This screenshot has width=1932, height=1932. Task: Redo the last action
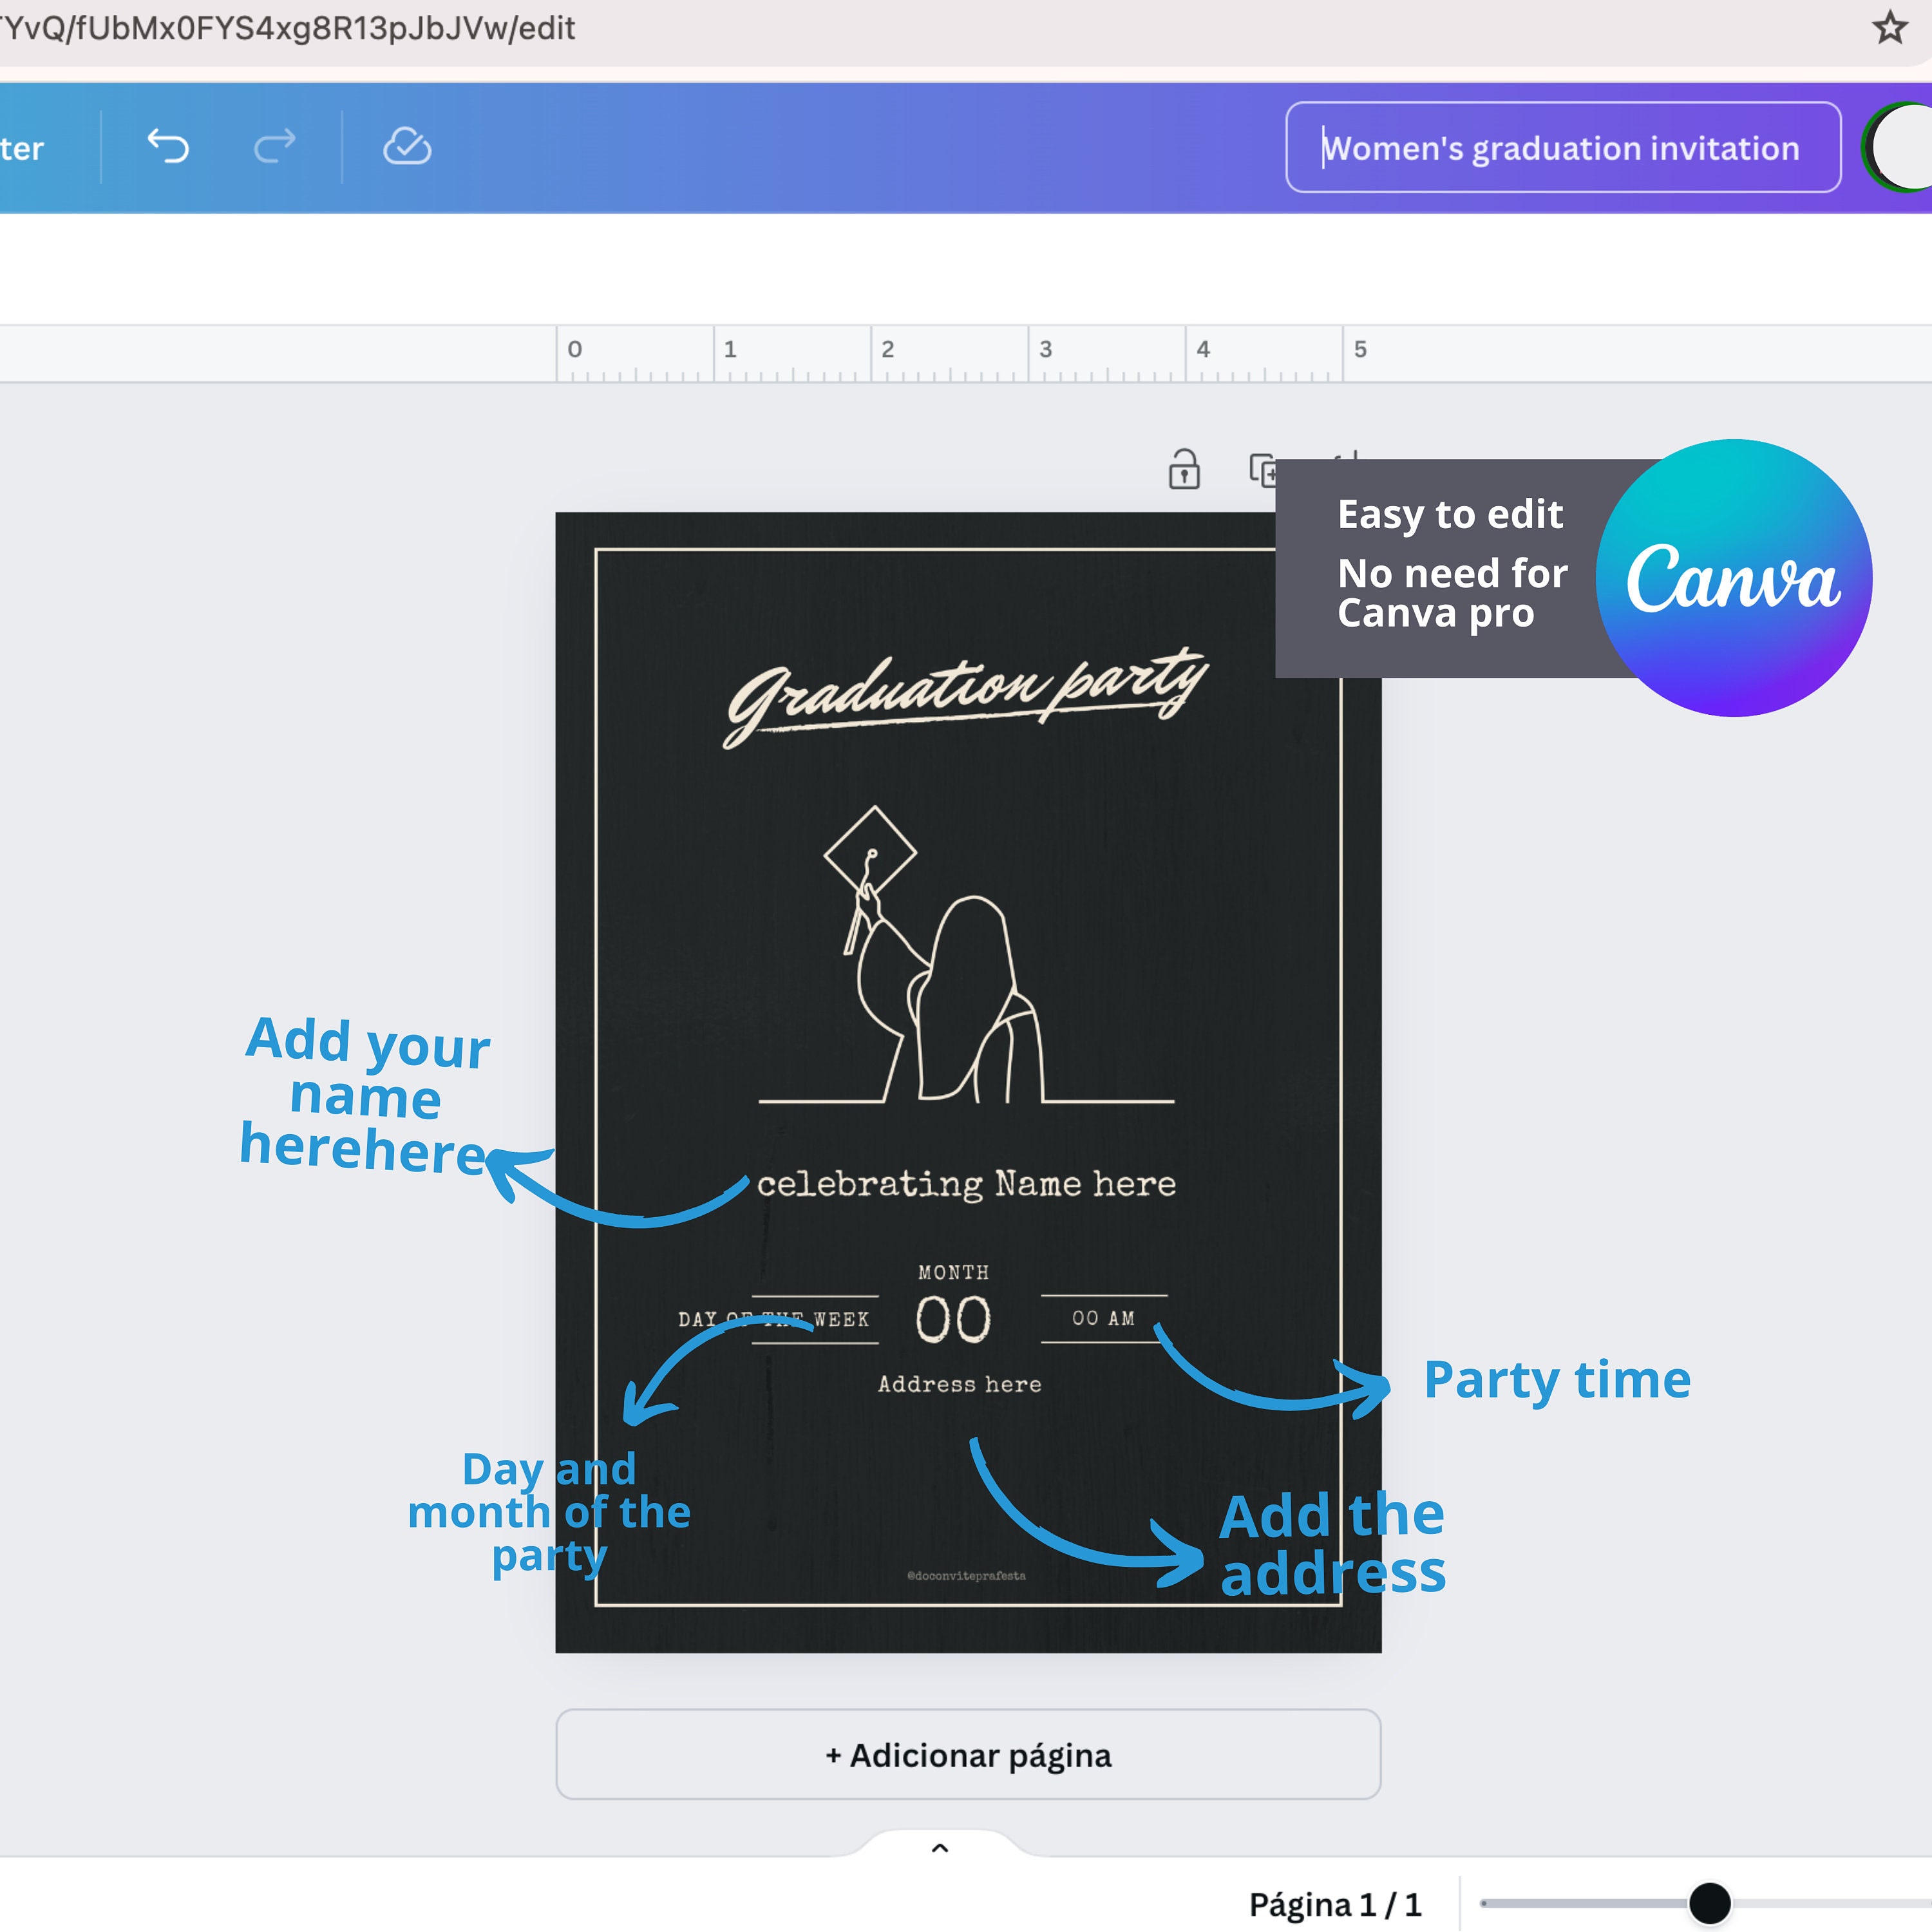point(274,147)
